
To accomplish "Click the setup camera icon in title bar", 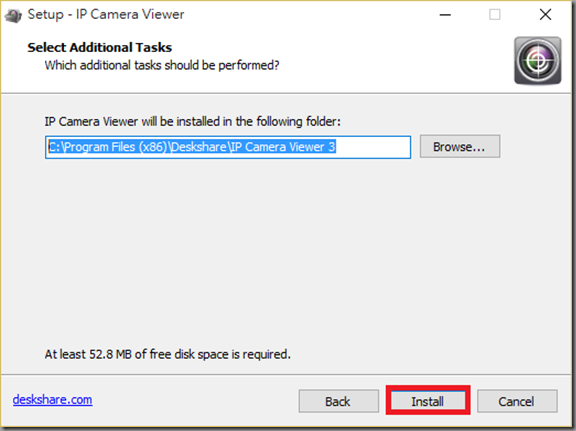I will 13,16.
